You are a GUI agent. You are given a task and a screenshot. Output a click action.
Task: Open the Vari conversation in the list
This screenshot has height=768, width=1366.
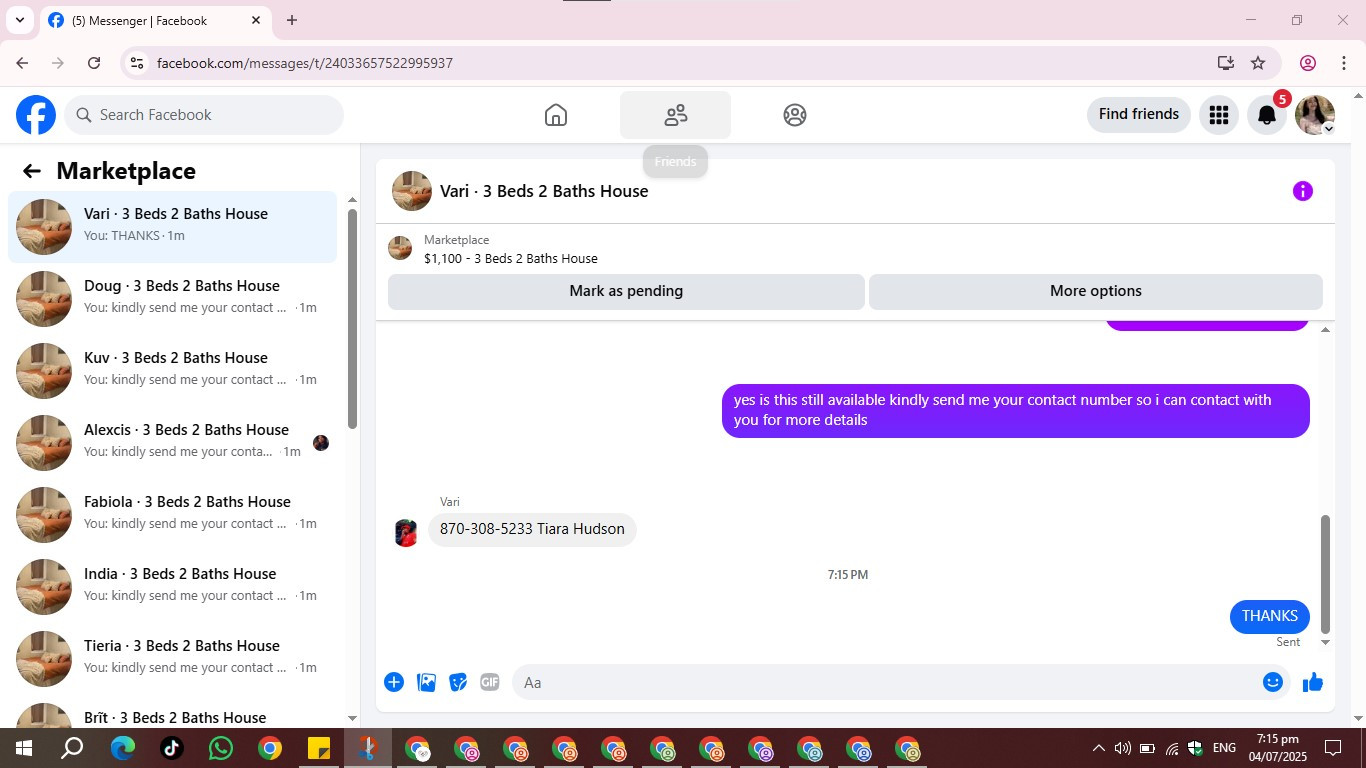(x=172, y=227)
